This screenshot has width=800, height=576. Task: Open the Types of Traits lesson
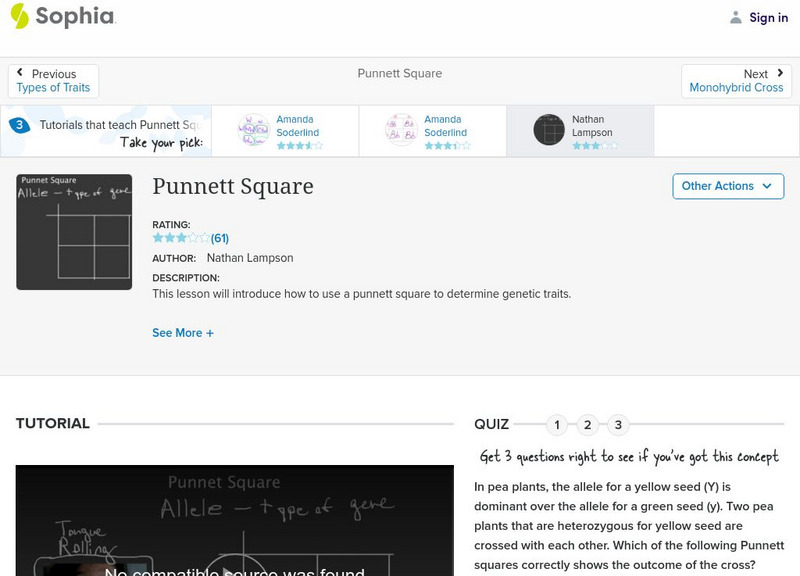(x=53, y=87)
